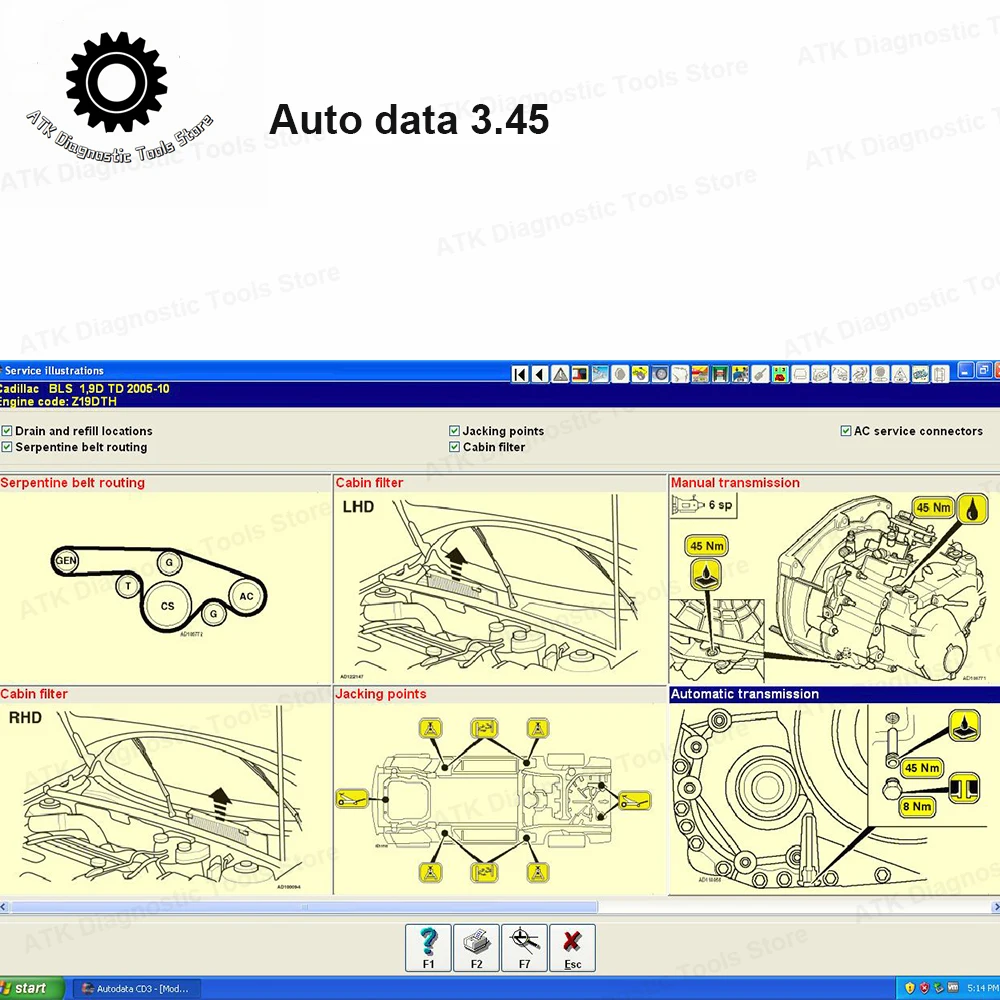The image size is (1000, 1000).
Task: Select the yellow mechanic toolbar icon
Action: point(740,374)
